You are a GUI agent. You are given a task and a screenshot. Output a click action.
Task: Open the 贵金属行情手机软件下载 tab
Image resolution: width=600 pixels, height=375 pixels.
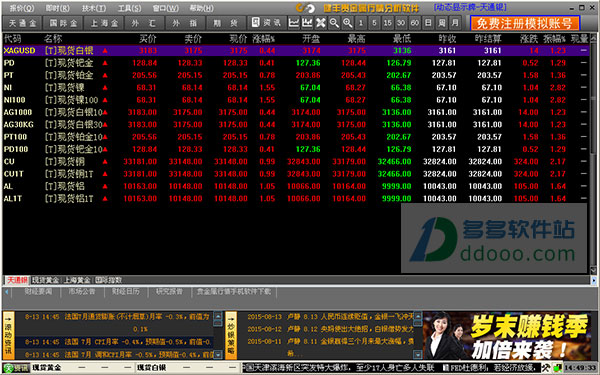pos(234,292)
